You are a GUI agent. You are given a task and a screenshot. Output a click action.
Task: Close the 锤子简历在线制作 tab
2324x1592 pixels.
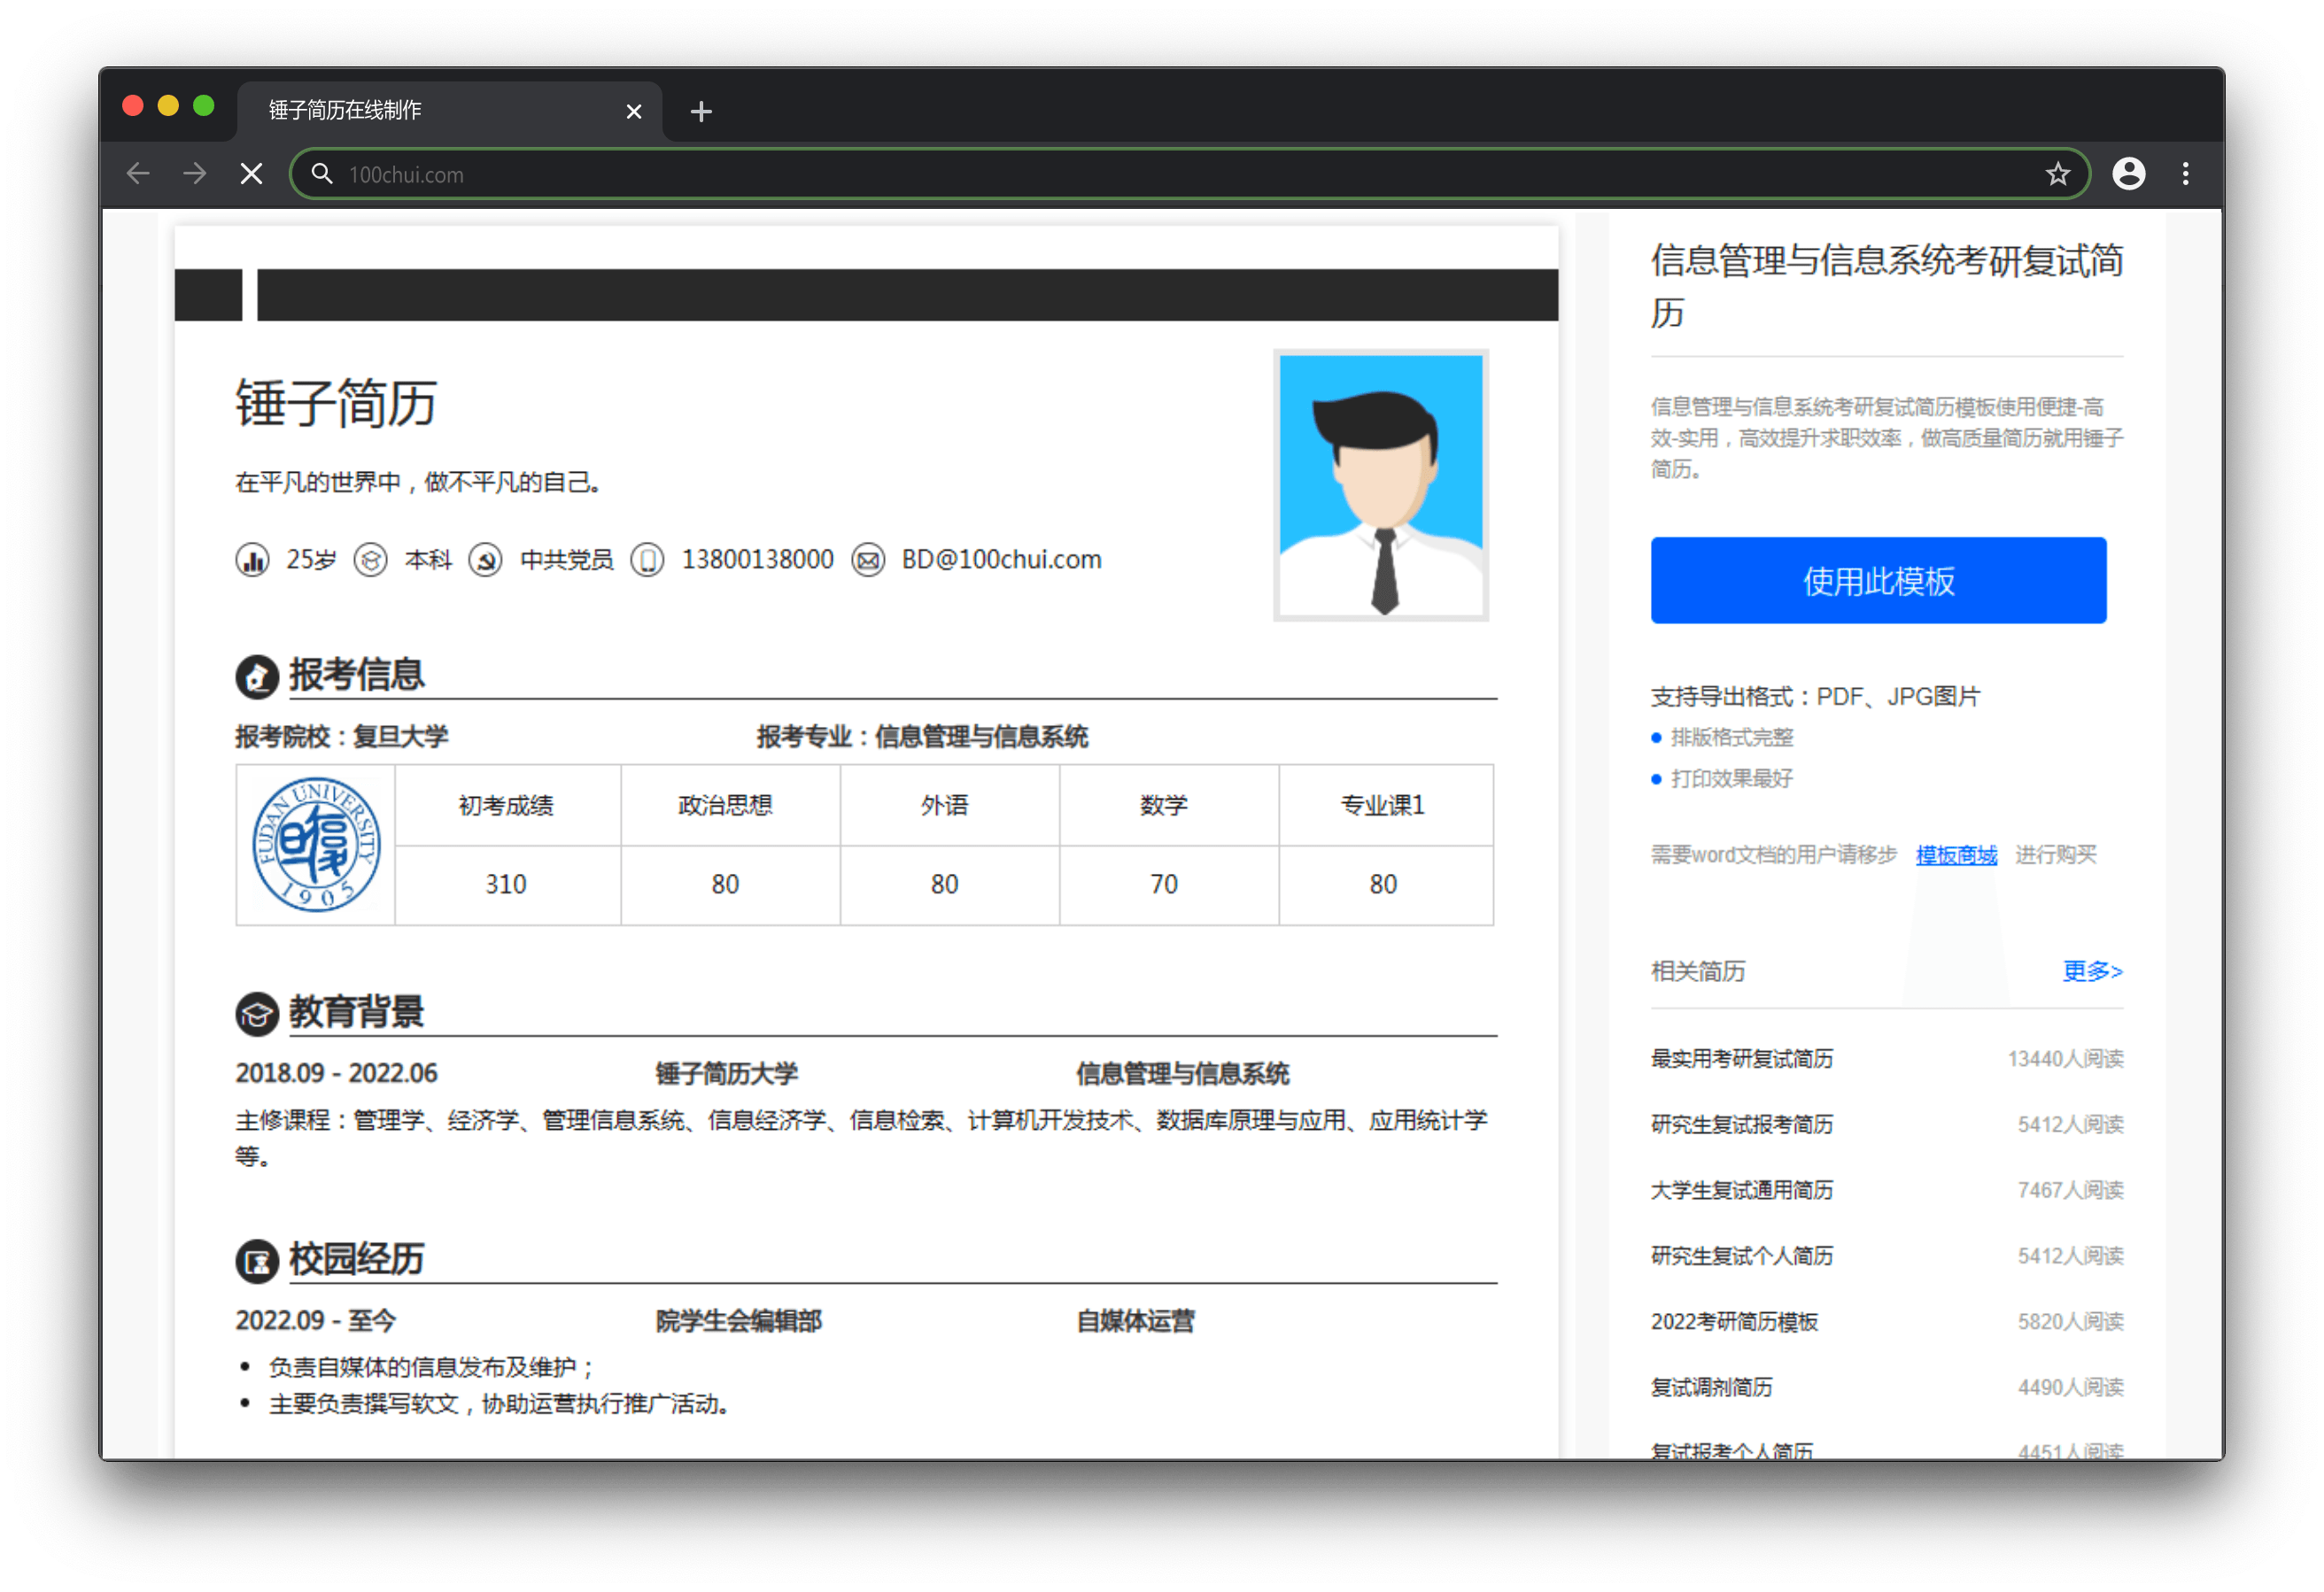pos(633,111)
